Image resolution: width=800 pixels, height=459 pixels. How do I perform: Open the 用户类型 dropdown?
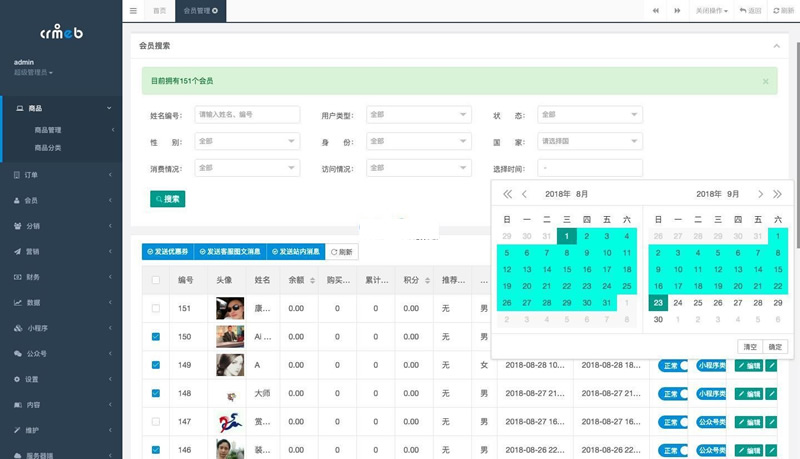[419, 115]
